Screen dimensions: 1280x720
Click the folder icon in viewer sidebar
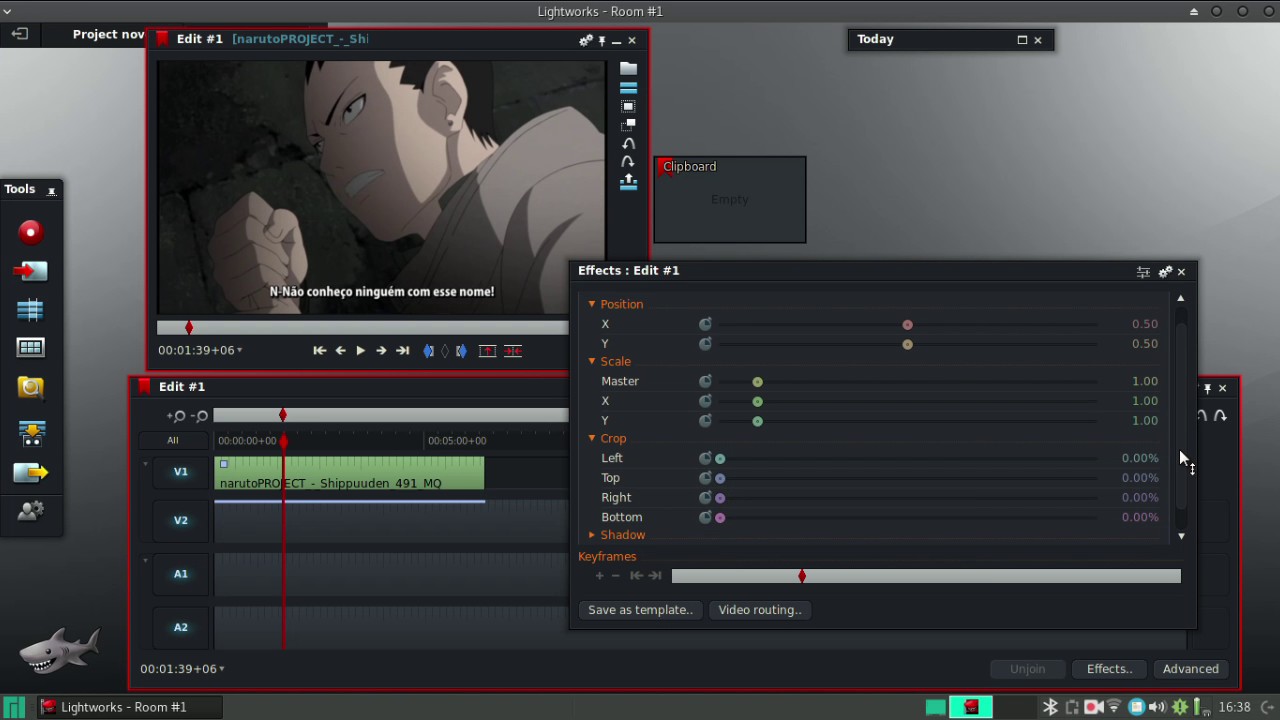[628, 69]
